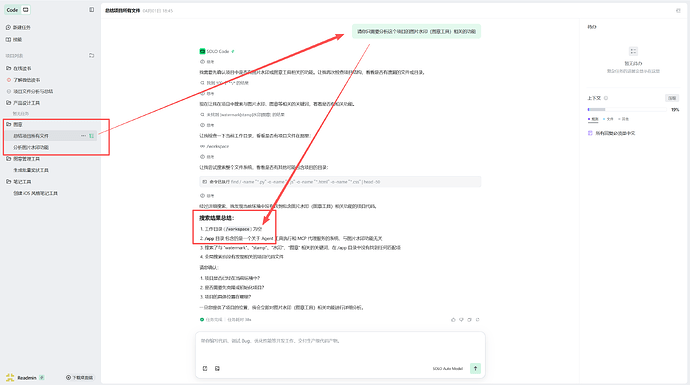
Task: Click the context info circle icon
Action: [606, 98]
